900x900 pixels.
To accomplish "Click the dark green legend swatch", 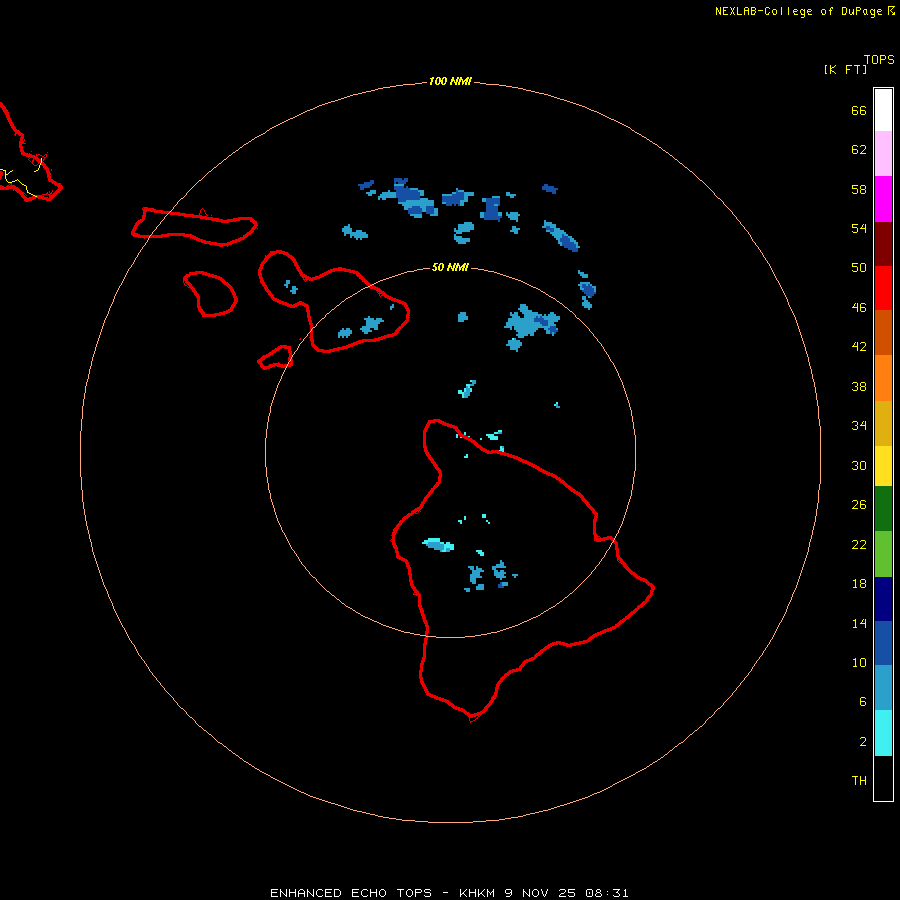I will click(883, 509).
